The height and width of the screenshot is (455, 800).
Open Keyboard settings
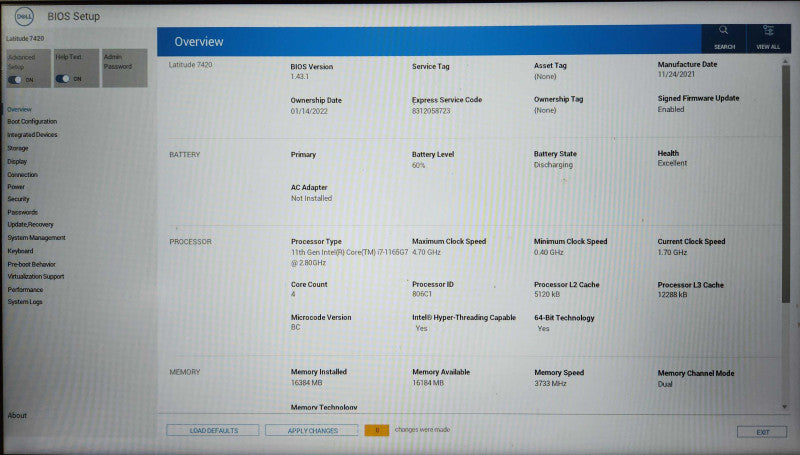tap(20, 251)
